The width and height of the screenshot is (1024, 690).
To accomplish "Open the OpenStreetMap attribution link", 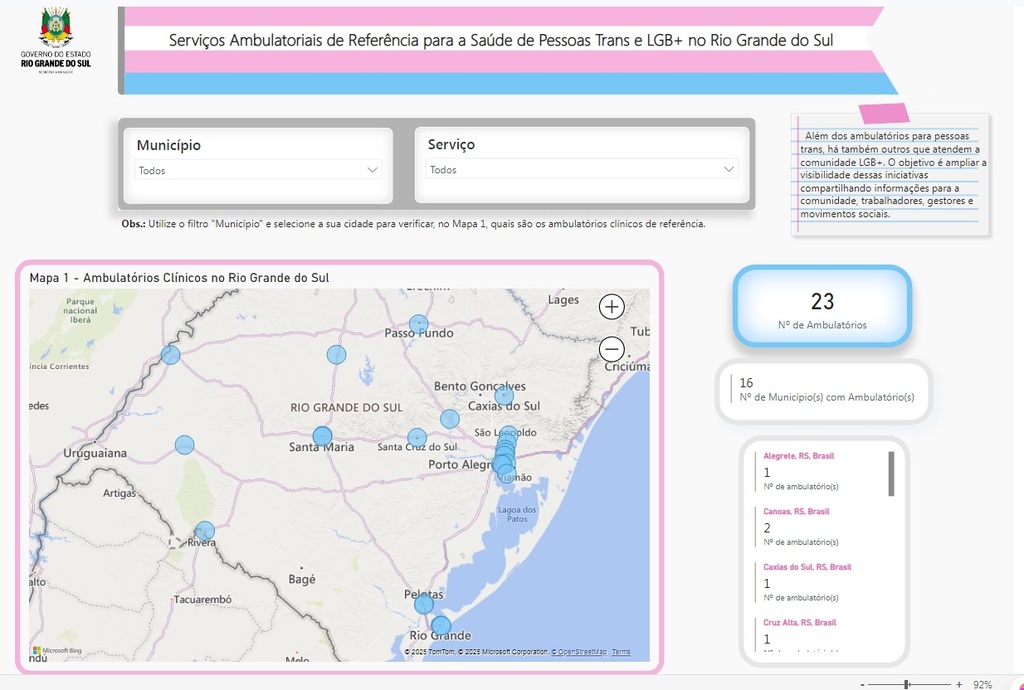I will coord(580,652).
